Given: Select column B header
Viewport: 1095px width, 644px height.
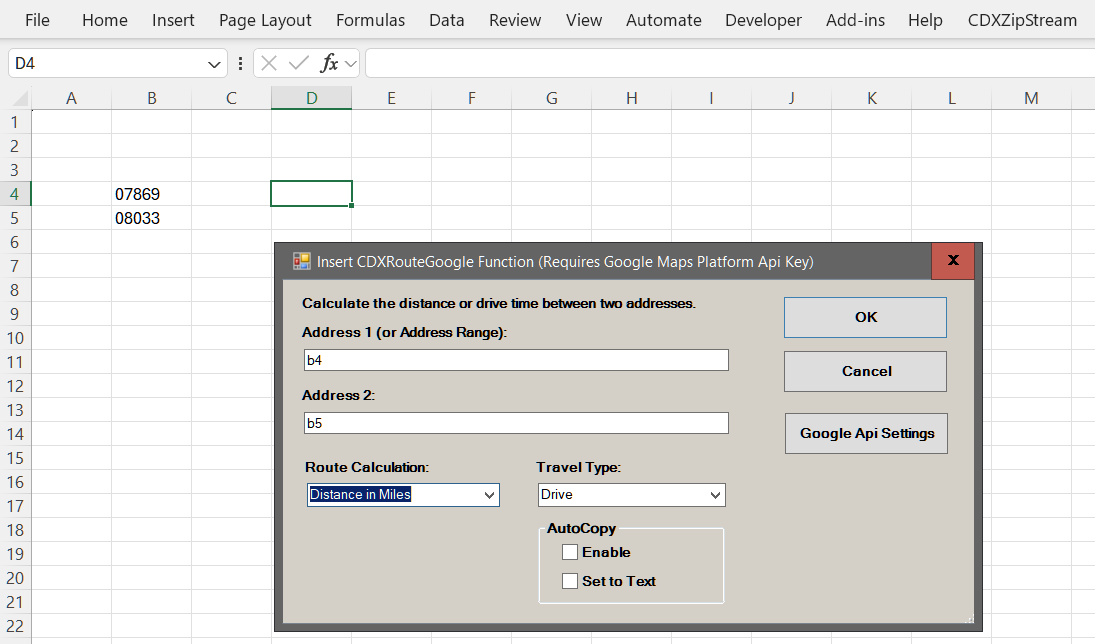Looking at the screenshot, I should coord(152,98).
